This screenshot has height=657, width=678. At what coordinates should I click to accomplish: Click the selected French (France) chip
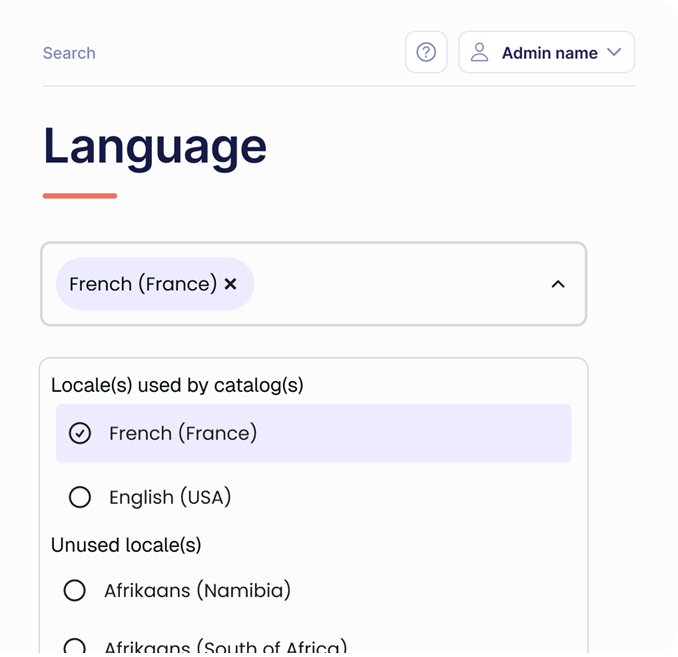142,284
